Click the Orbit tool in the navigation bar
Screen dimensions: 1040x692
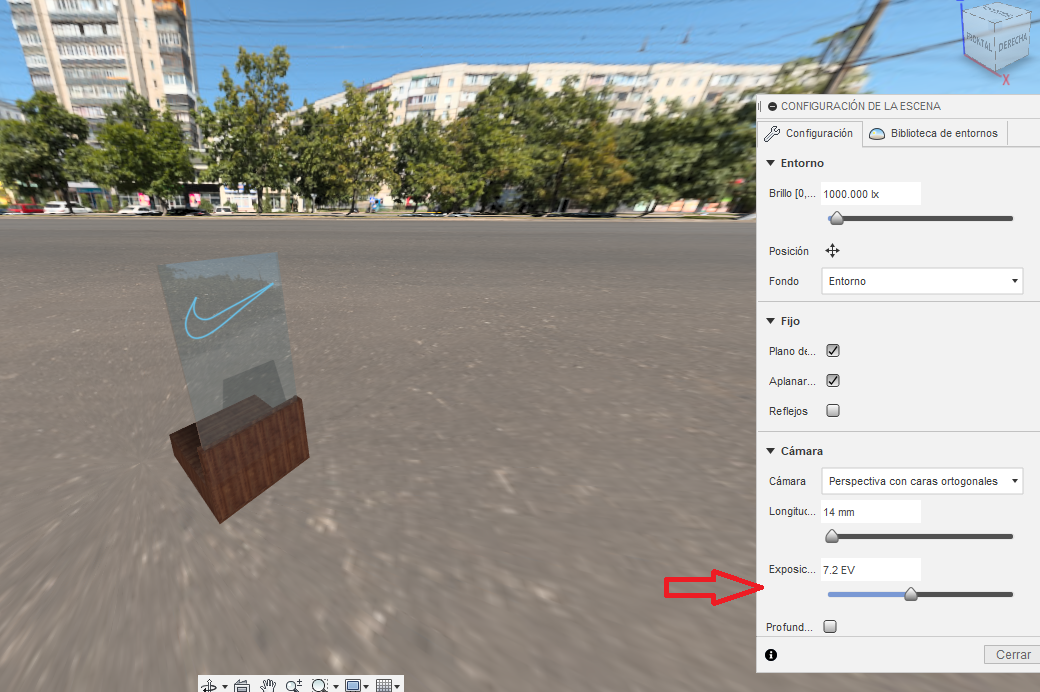tap(209, 686)
